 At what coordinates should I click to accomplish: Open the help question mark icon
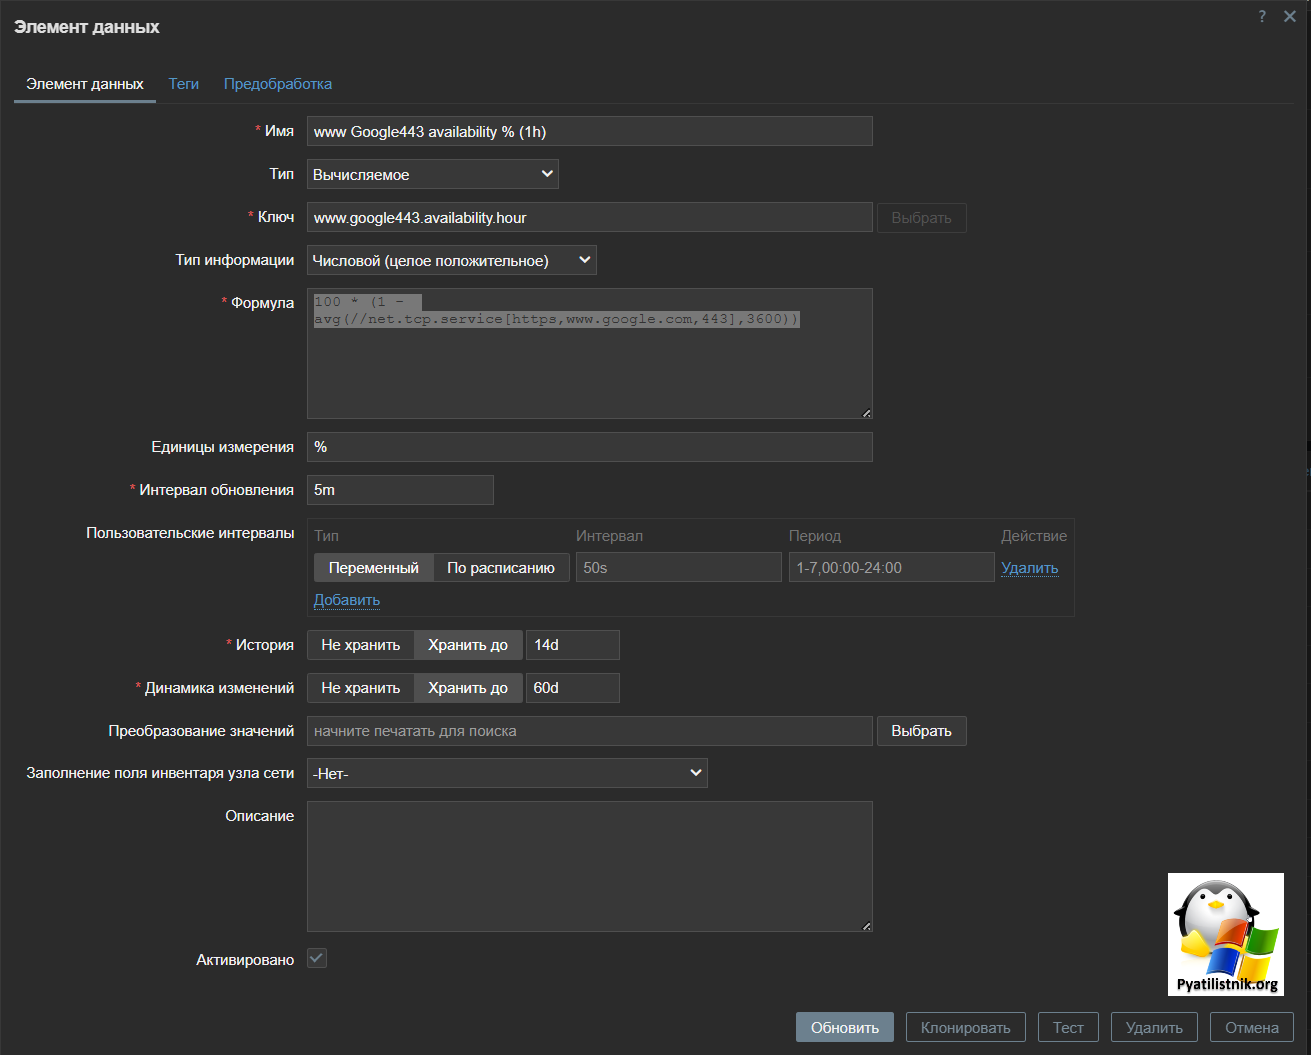[x=1262, y=16]
